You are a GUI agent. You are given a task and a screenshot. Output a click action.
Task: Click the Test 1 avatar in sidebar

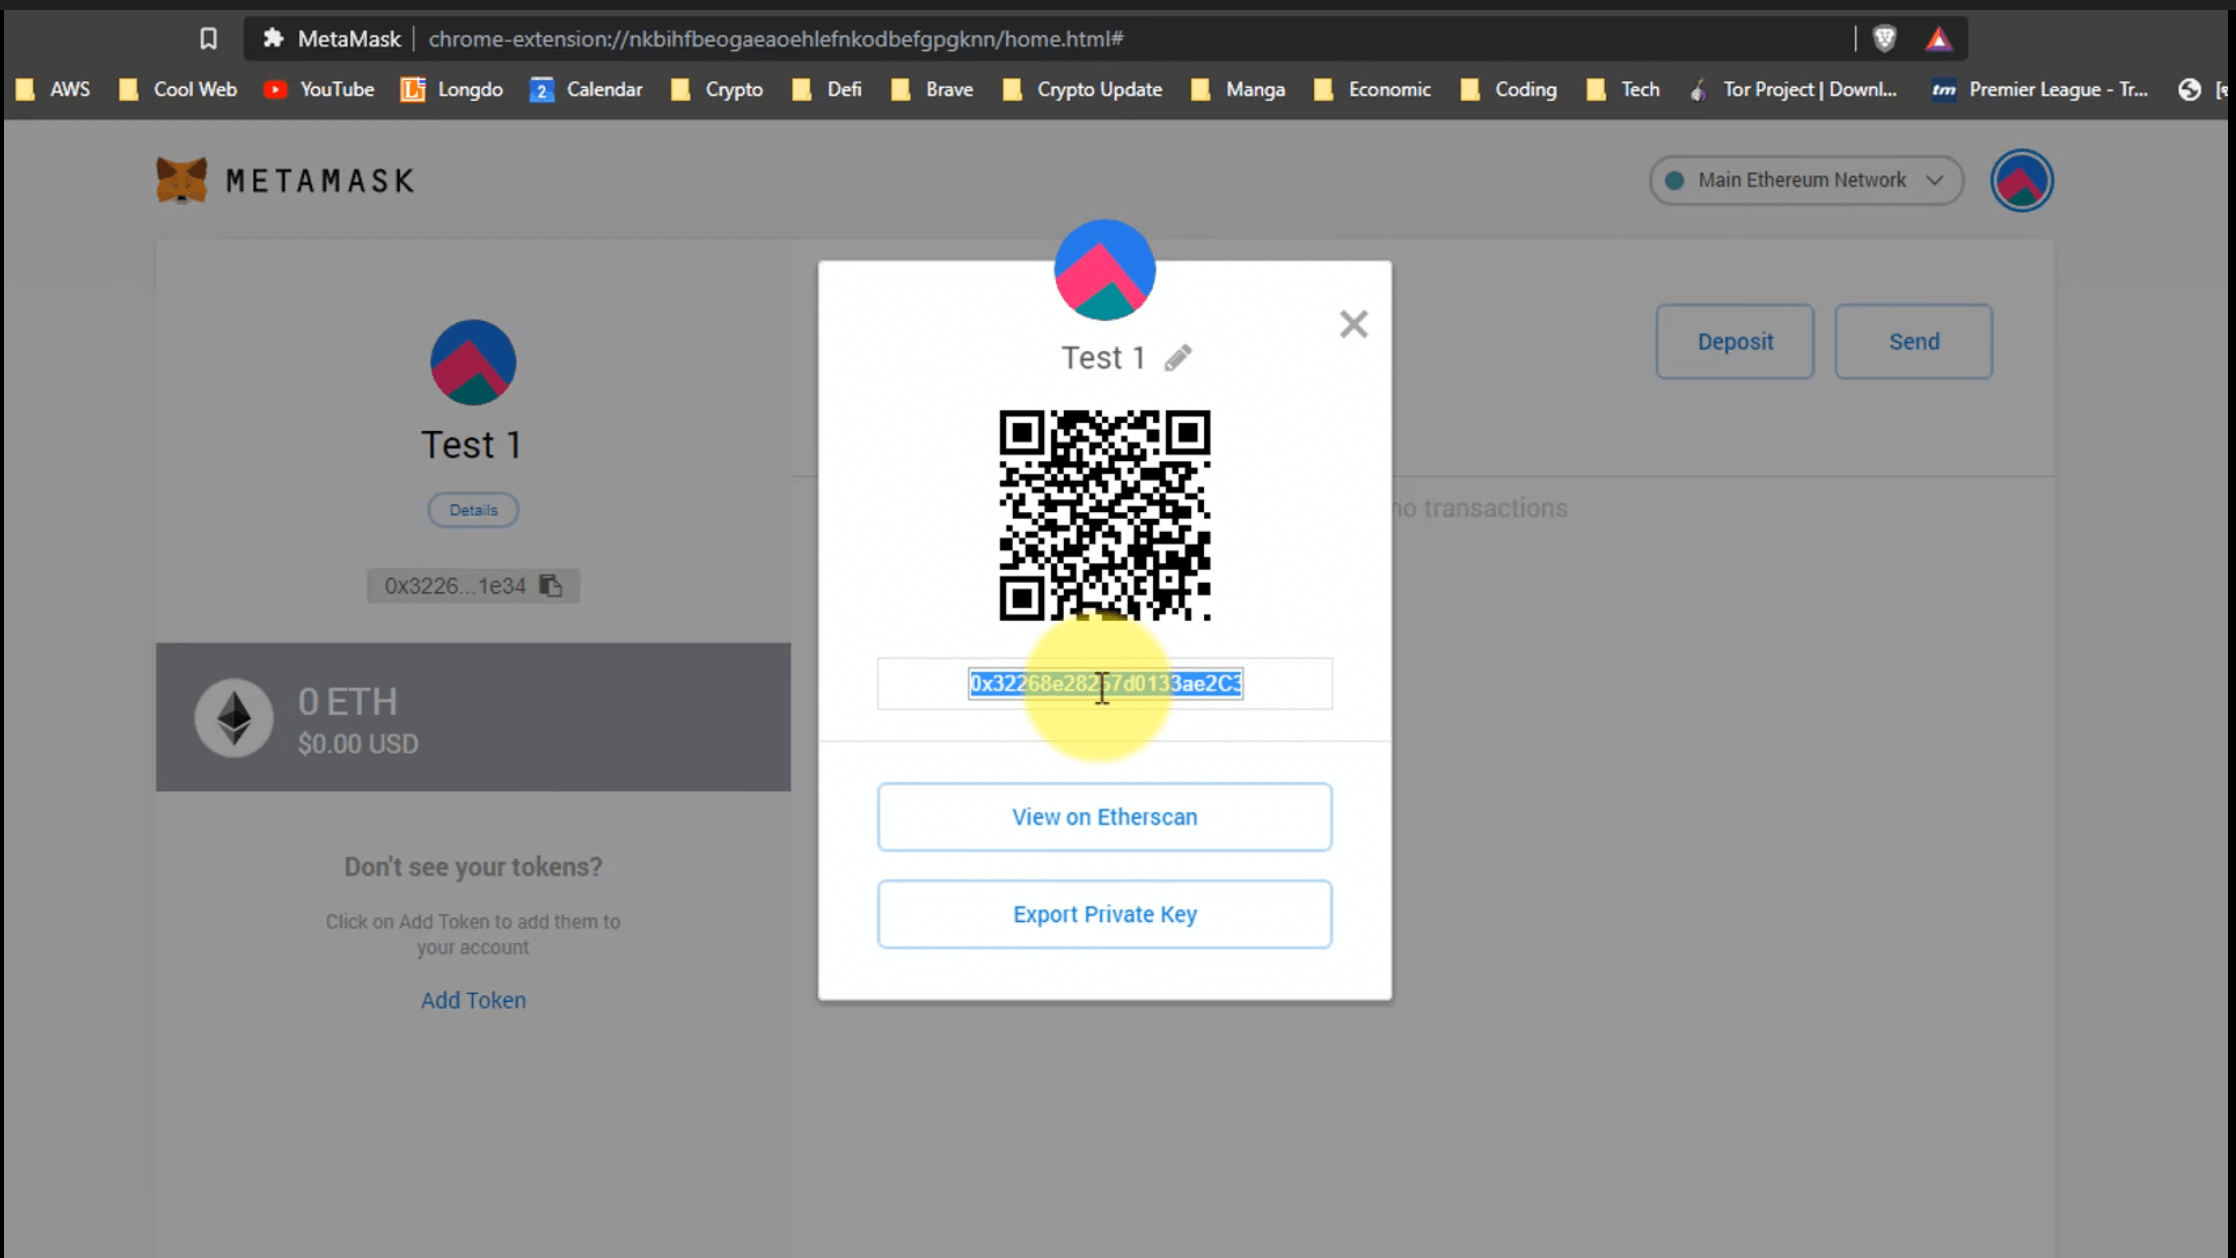click(473, 362)
